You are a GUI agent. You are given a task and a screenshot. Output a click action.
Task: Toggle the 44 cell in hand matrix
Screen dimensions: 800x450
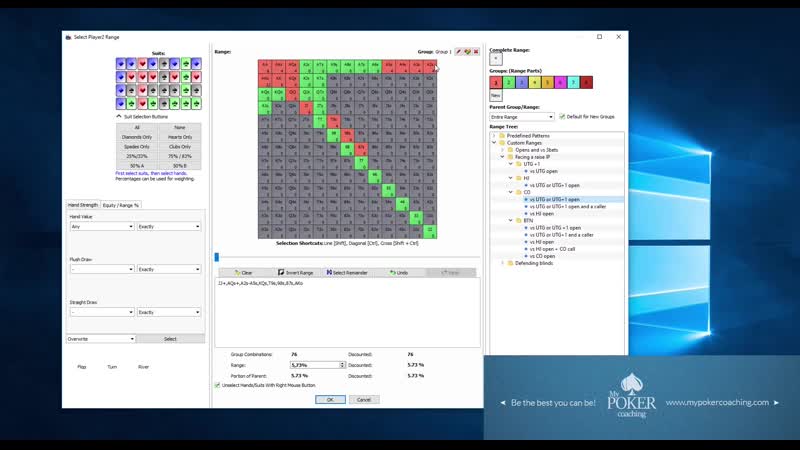[x=403, y=204]
